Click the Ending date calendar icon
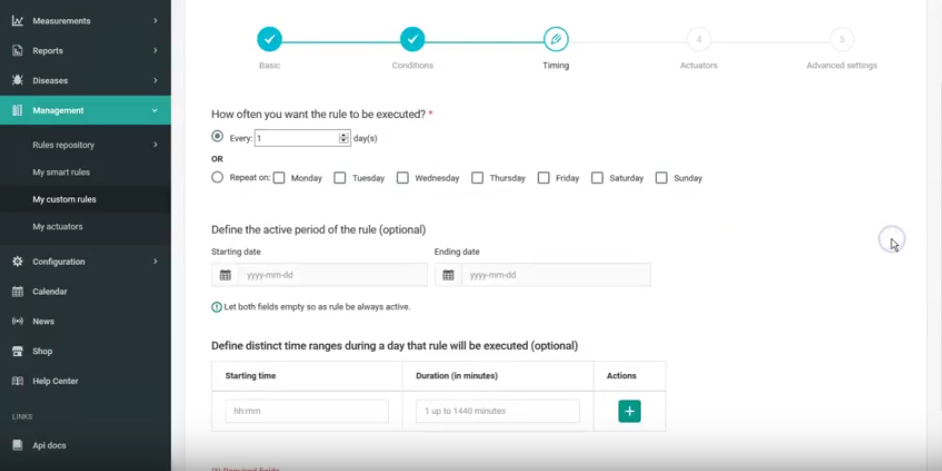 point(448,275)
